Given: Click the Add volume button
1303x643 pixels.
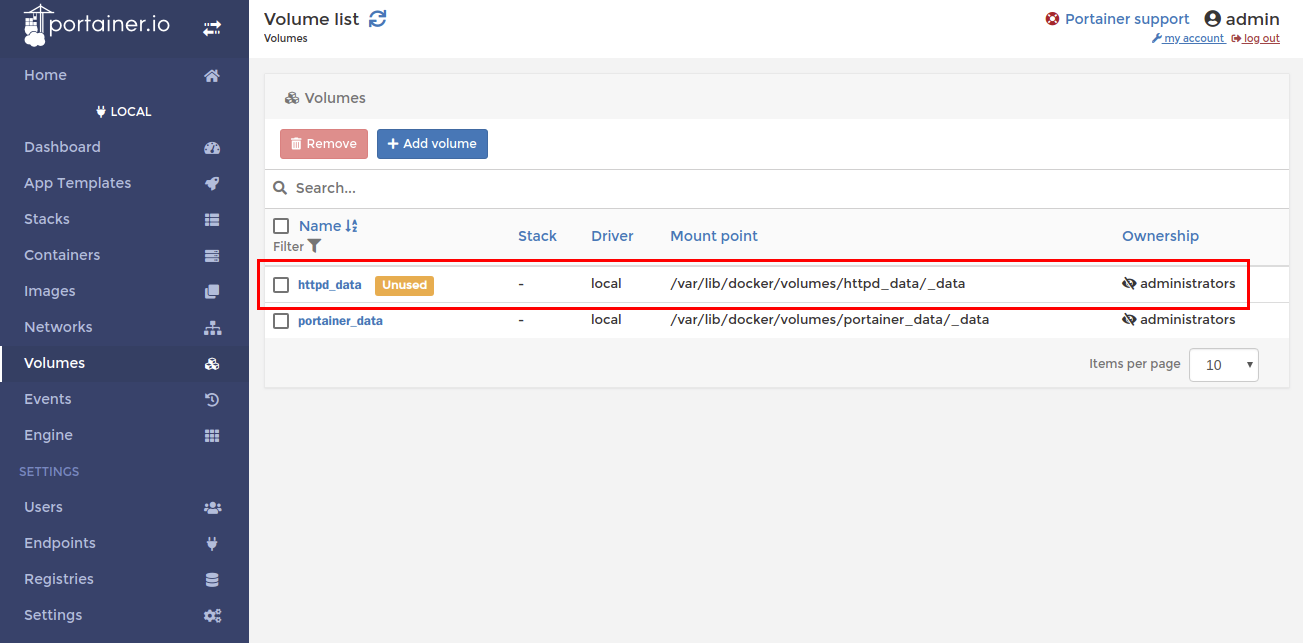Looking at the screenshot, I should [x=432, y=144].
